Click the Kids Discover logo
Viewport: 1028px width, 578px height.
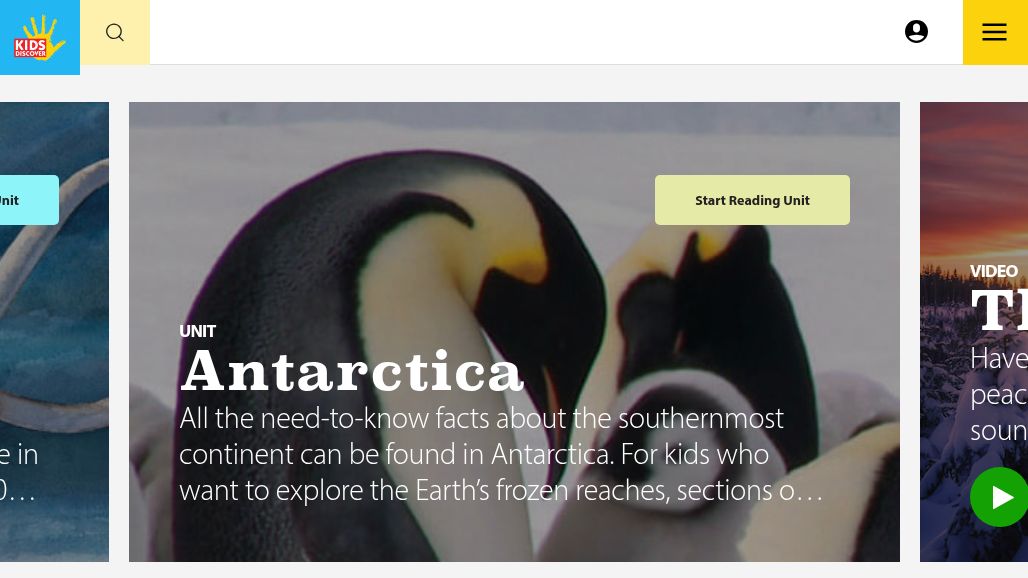(39, 37)
